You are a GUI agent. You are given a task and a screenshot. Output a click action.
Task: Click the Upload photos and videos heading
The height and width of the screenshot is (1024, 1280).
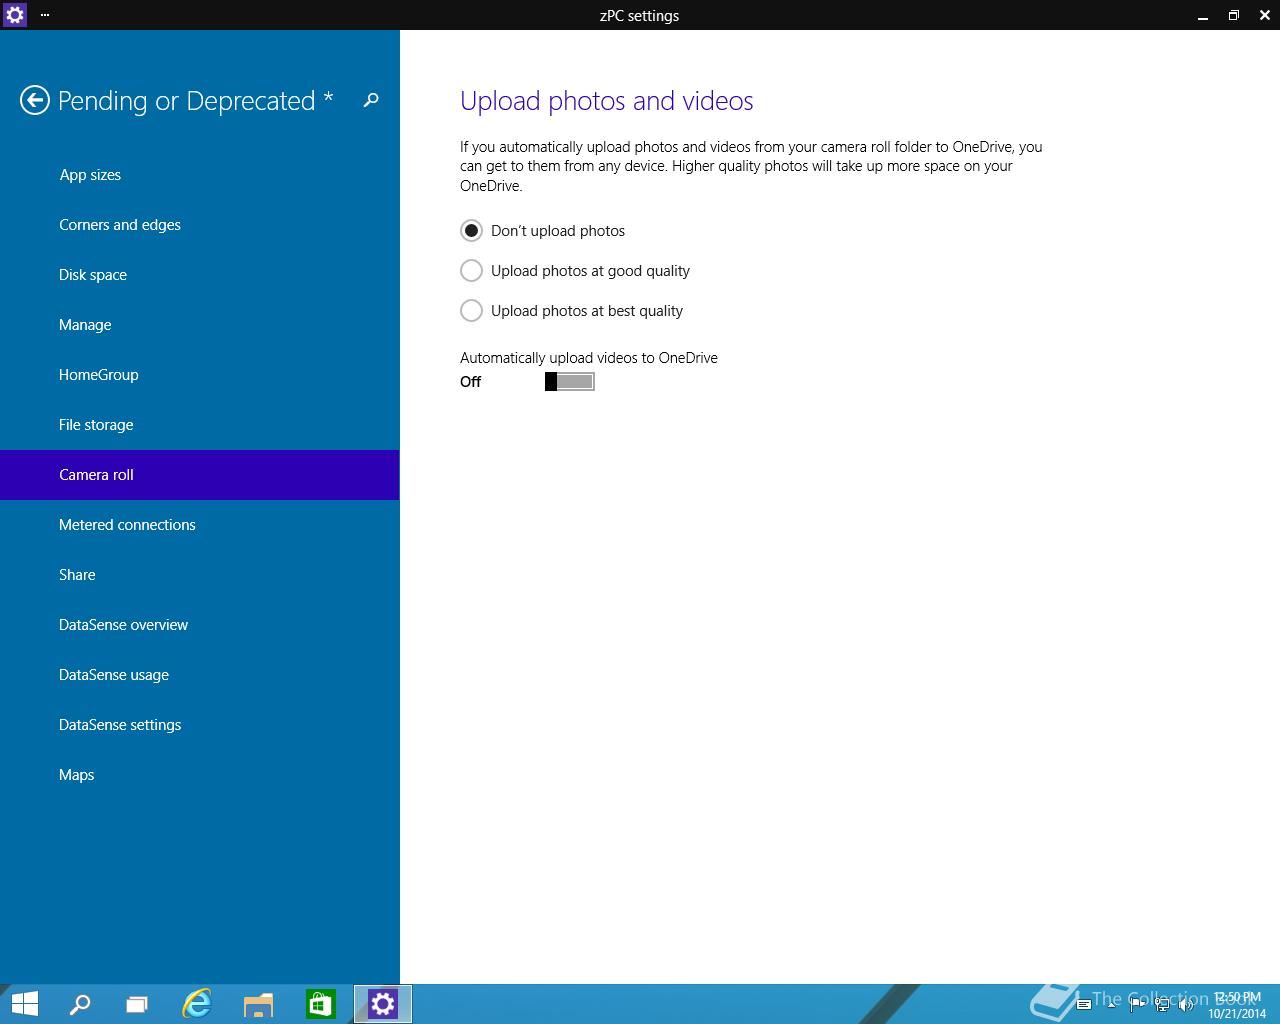pos(606,101)
